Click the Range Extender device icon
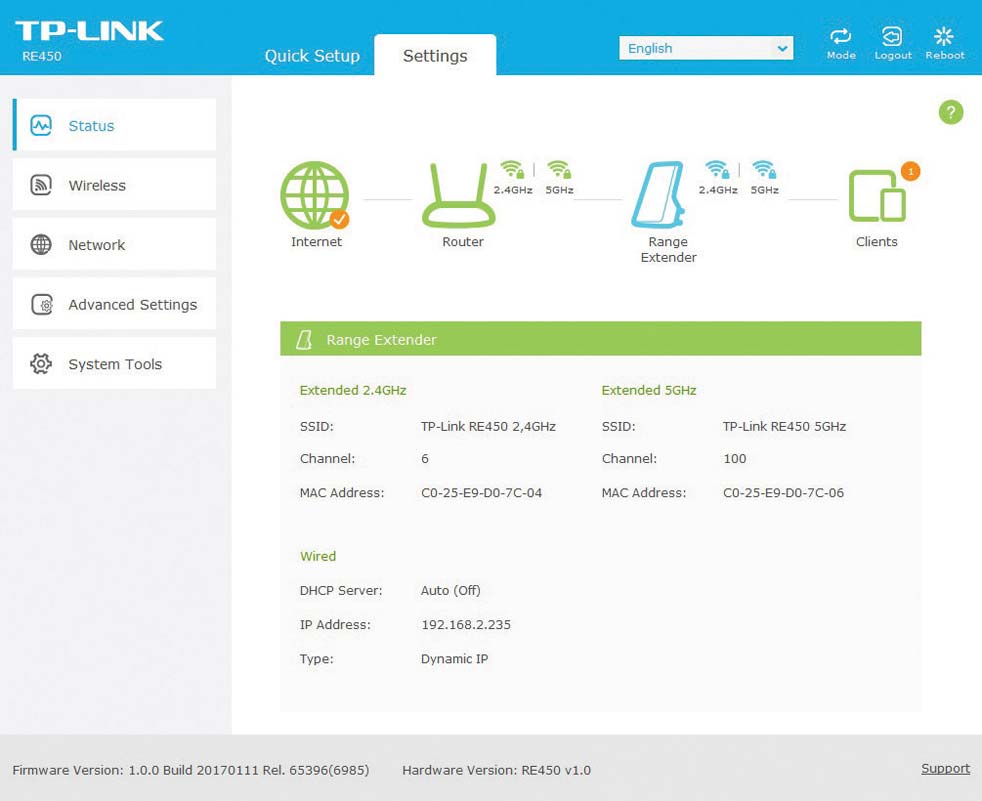 (x=658, y=195)
